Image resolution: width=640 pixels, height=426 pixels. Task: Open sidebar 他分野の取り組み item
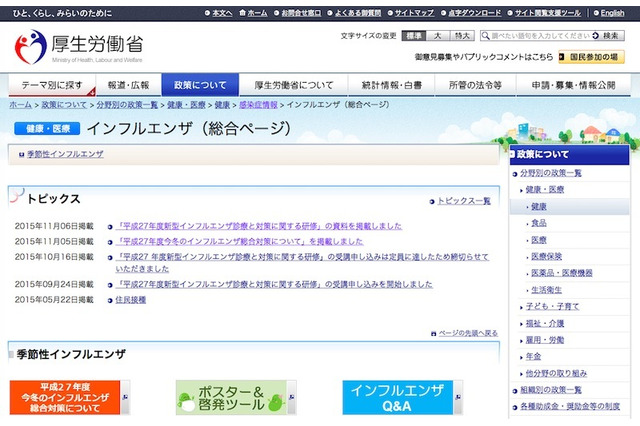click(556, 374)
